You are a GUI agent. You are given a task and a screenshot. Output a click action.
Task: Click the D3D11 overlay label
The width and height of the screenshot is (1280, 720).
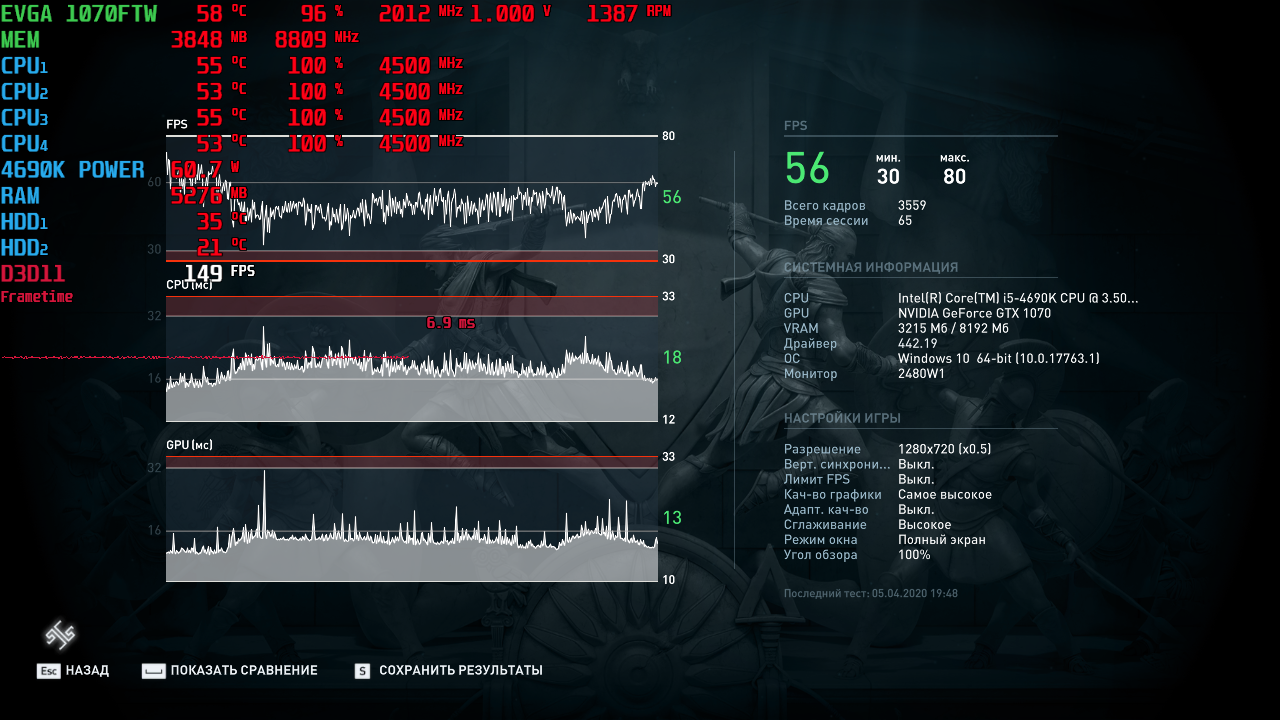click(33, 274)
